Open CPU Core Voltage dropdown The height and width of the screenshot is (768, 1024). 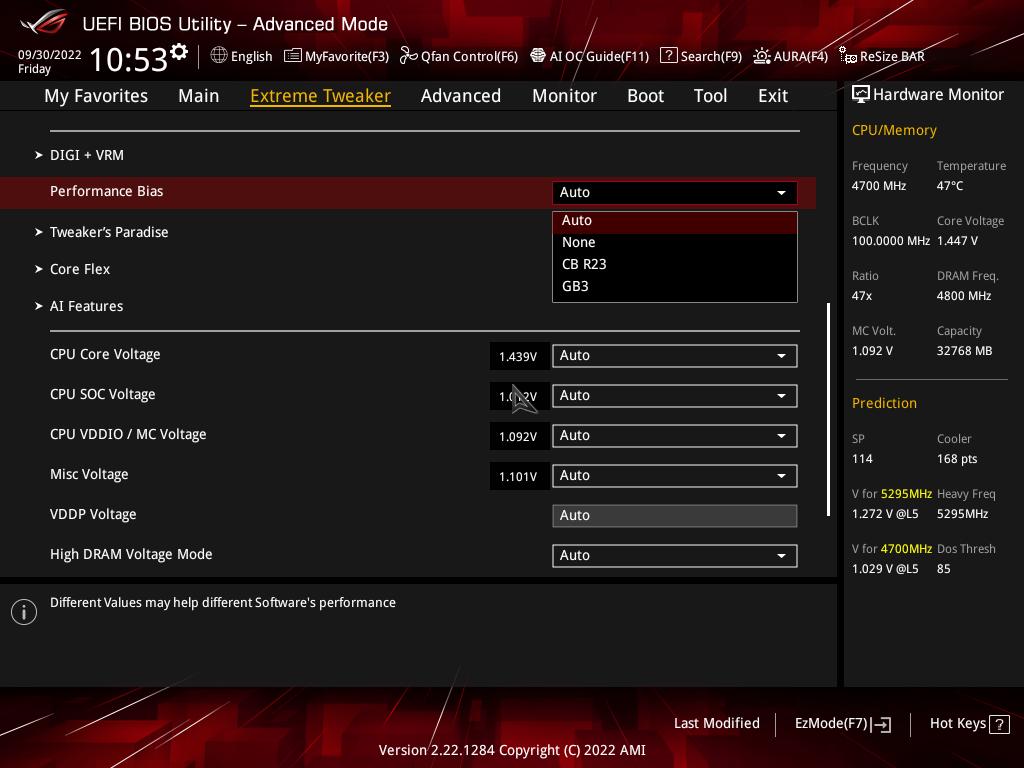tap(675, 356)
